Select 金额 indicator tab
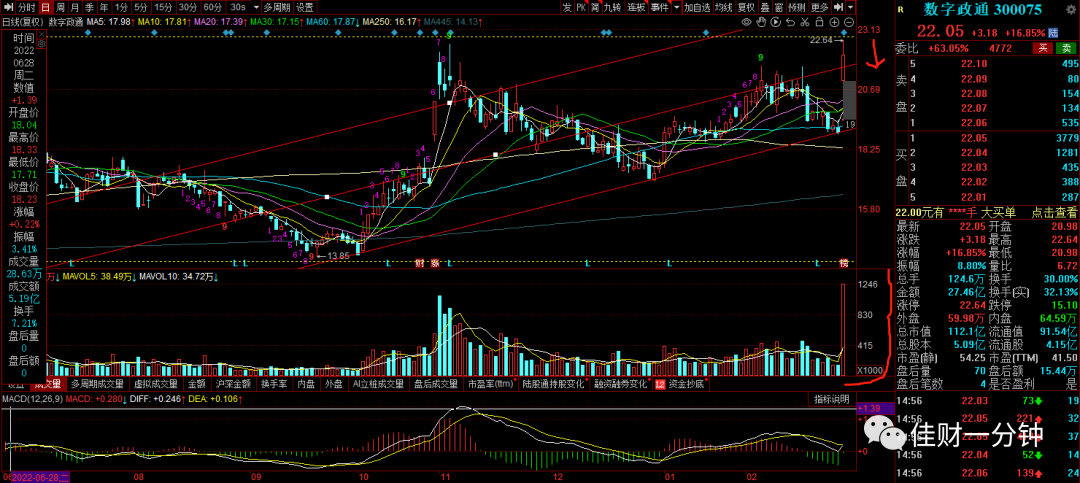 196,383
